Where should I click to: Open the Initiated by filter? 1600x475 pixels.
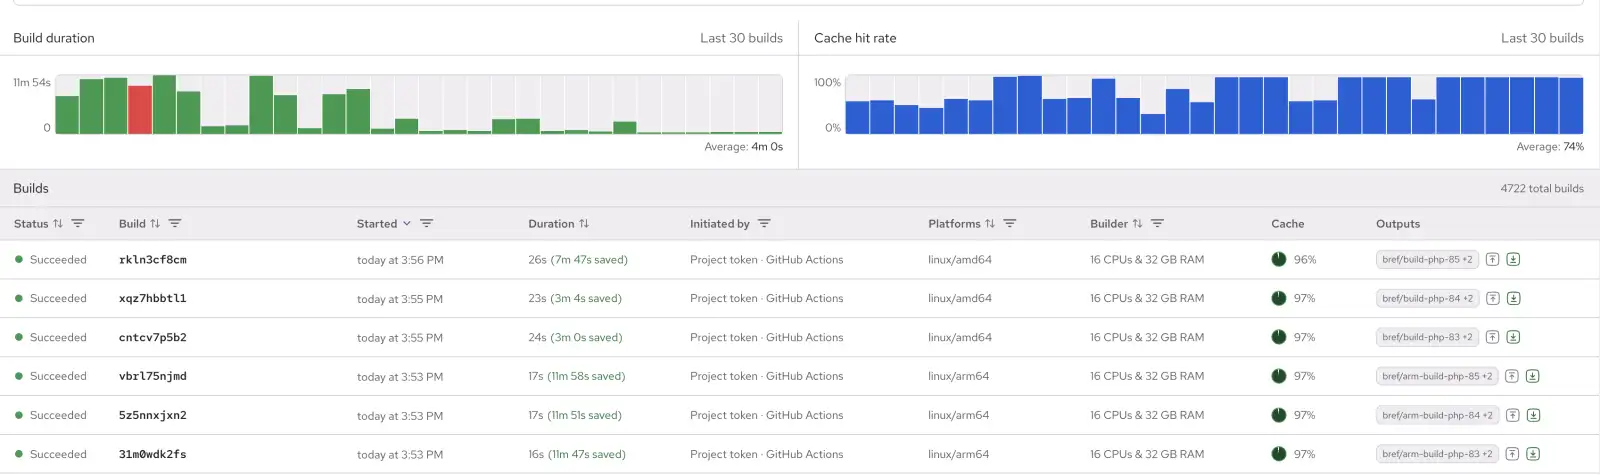pyautogui.click(x=764, y=224)
